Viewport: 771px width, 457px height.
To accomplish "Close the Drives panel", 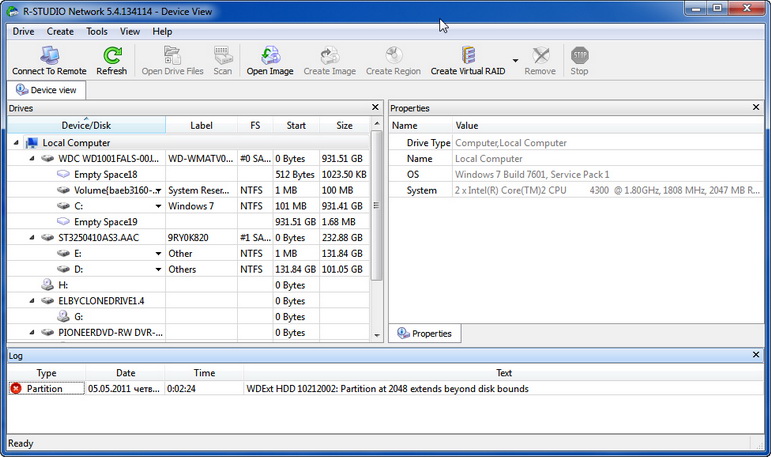I will point(375,107).
